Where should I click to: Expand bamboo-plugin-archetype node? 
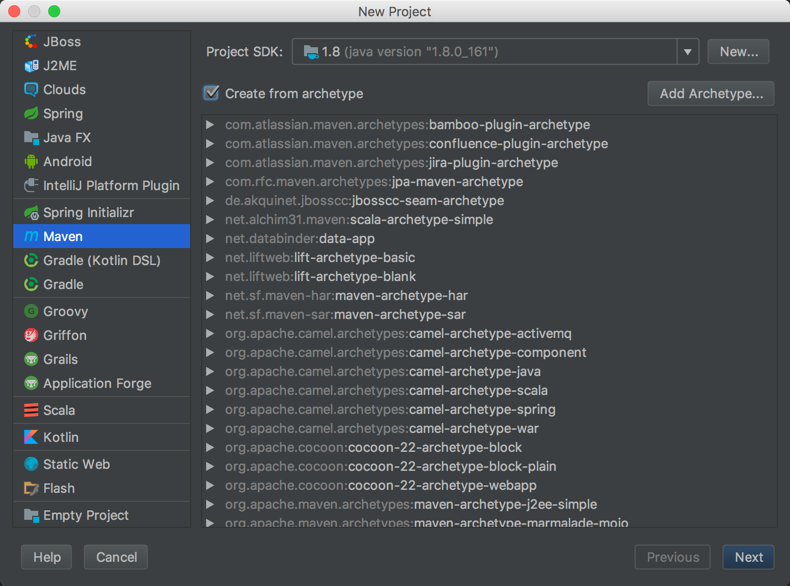click(x=210, y=124)
